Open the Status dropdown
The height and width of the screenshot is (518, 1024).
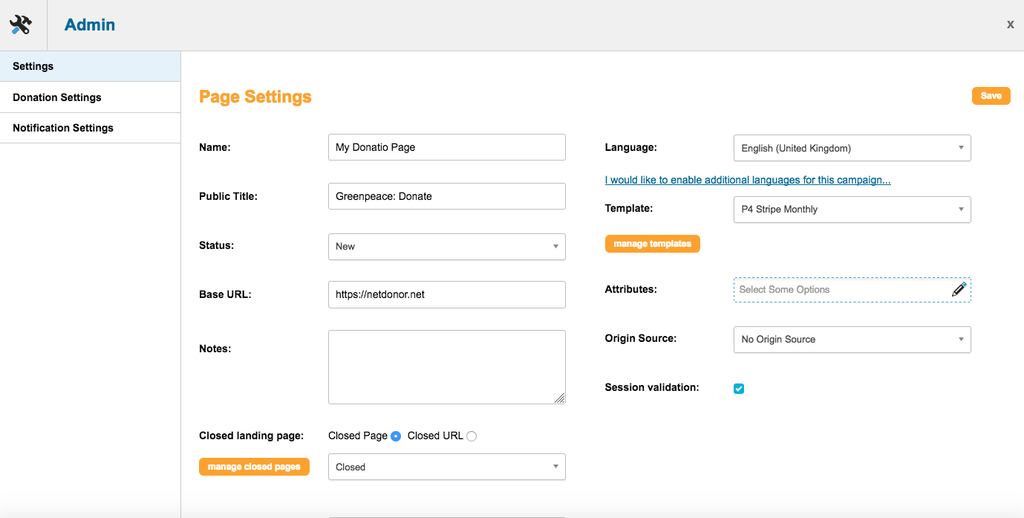447,246
